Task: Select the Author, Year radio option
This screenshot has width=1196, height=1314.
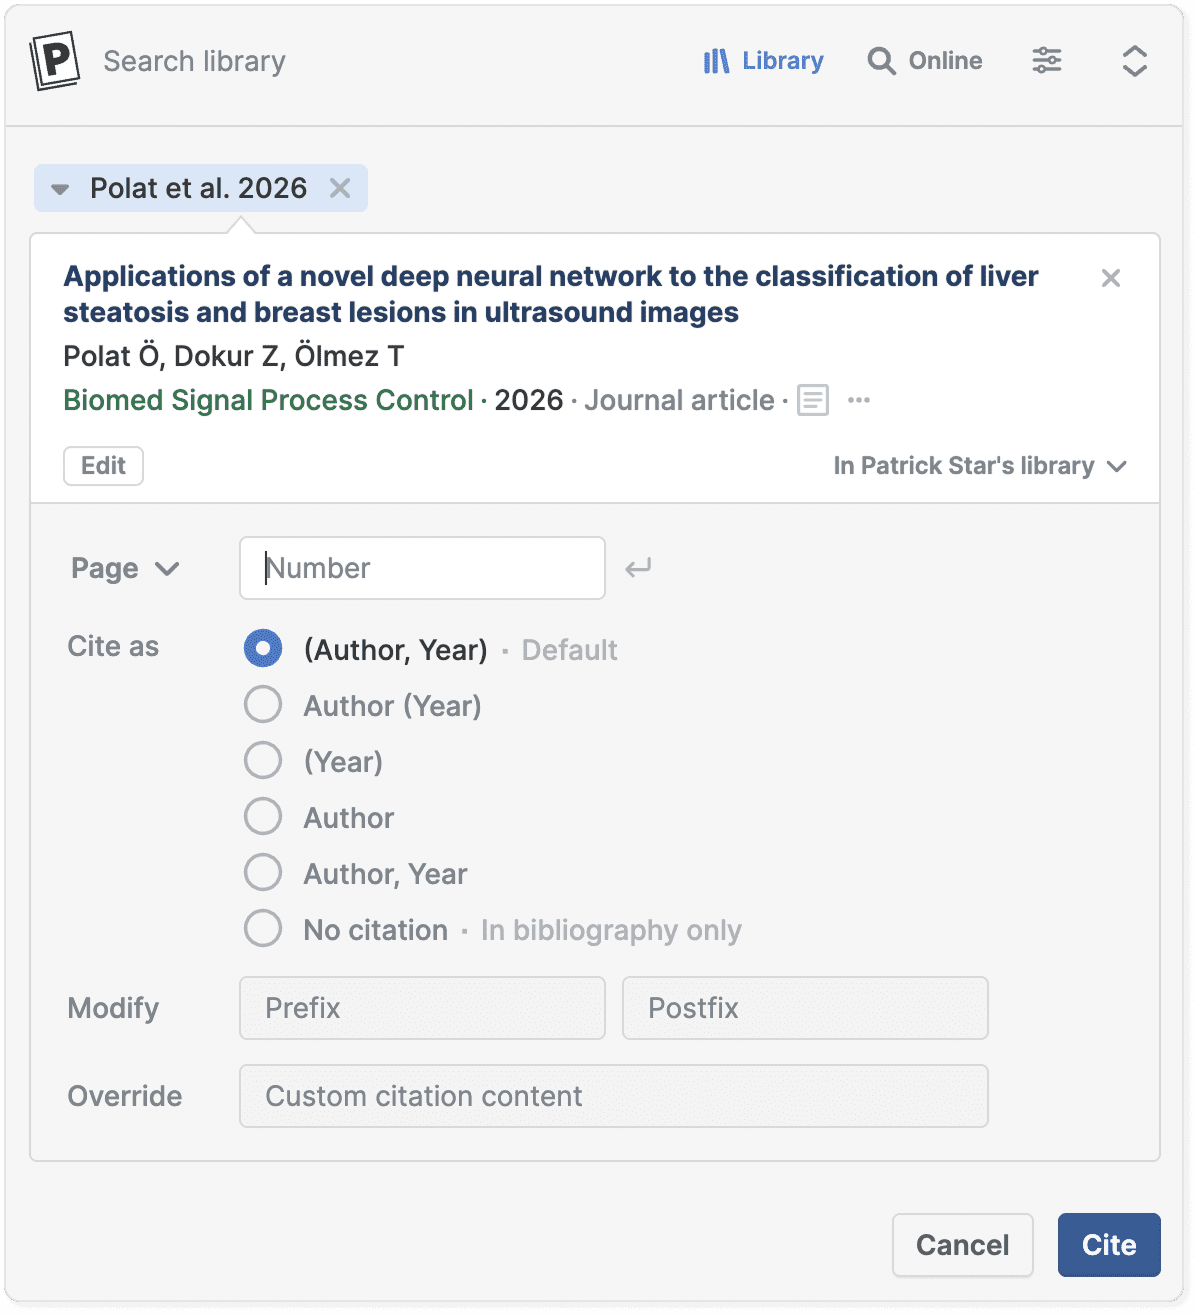Action: coord(263,873)
